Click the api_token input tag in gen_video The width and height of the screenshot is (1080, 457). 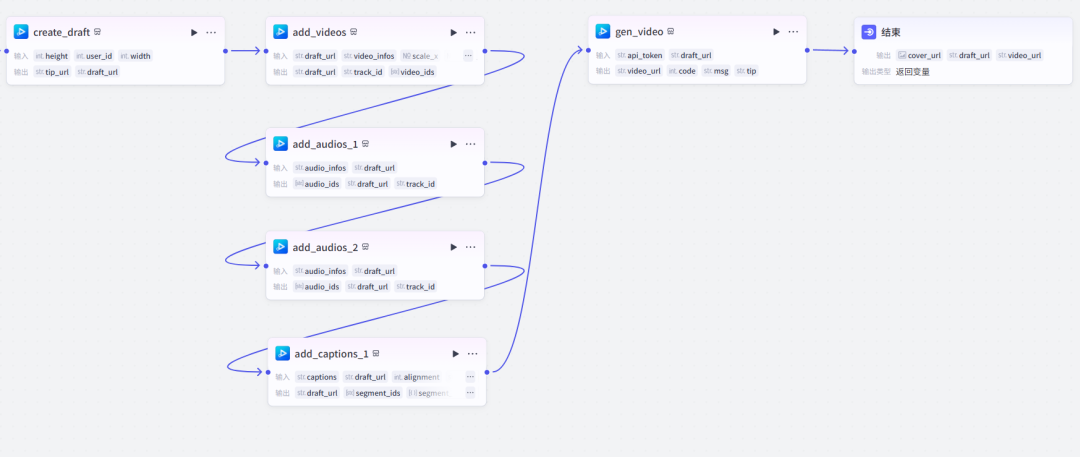point(640,55)
